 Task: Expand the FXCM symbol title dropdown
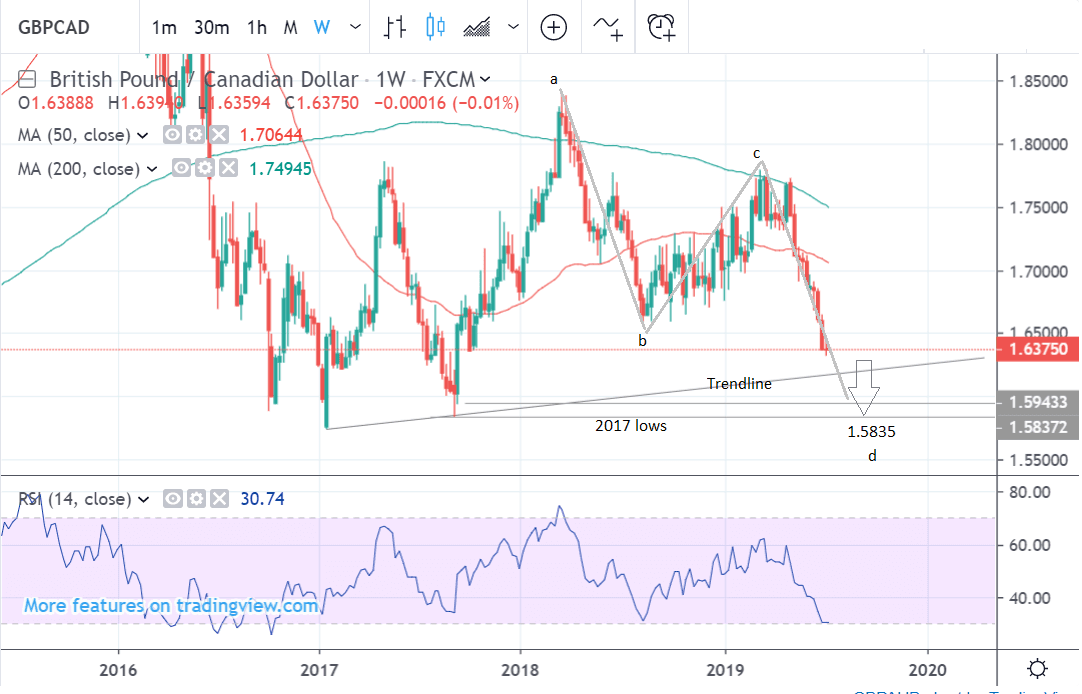[x=485, y=79]
